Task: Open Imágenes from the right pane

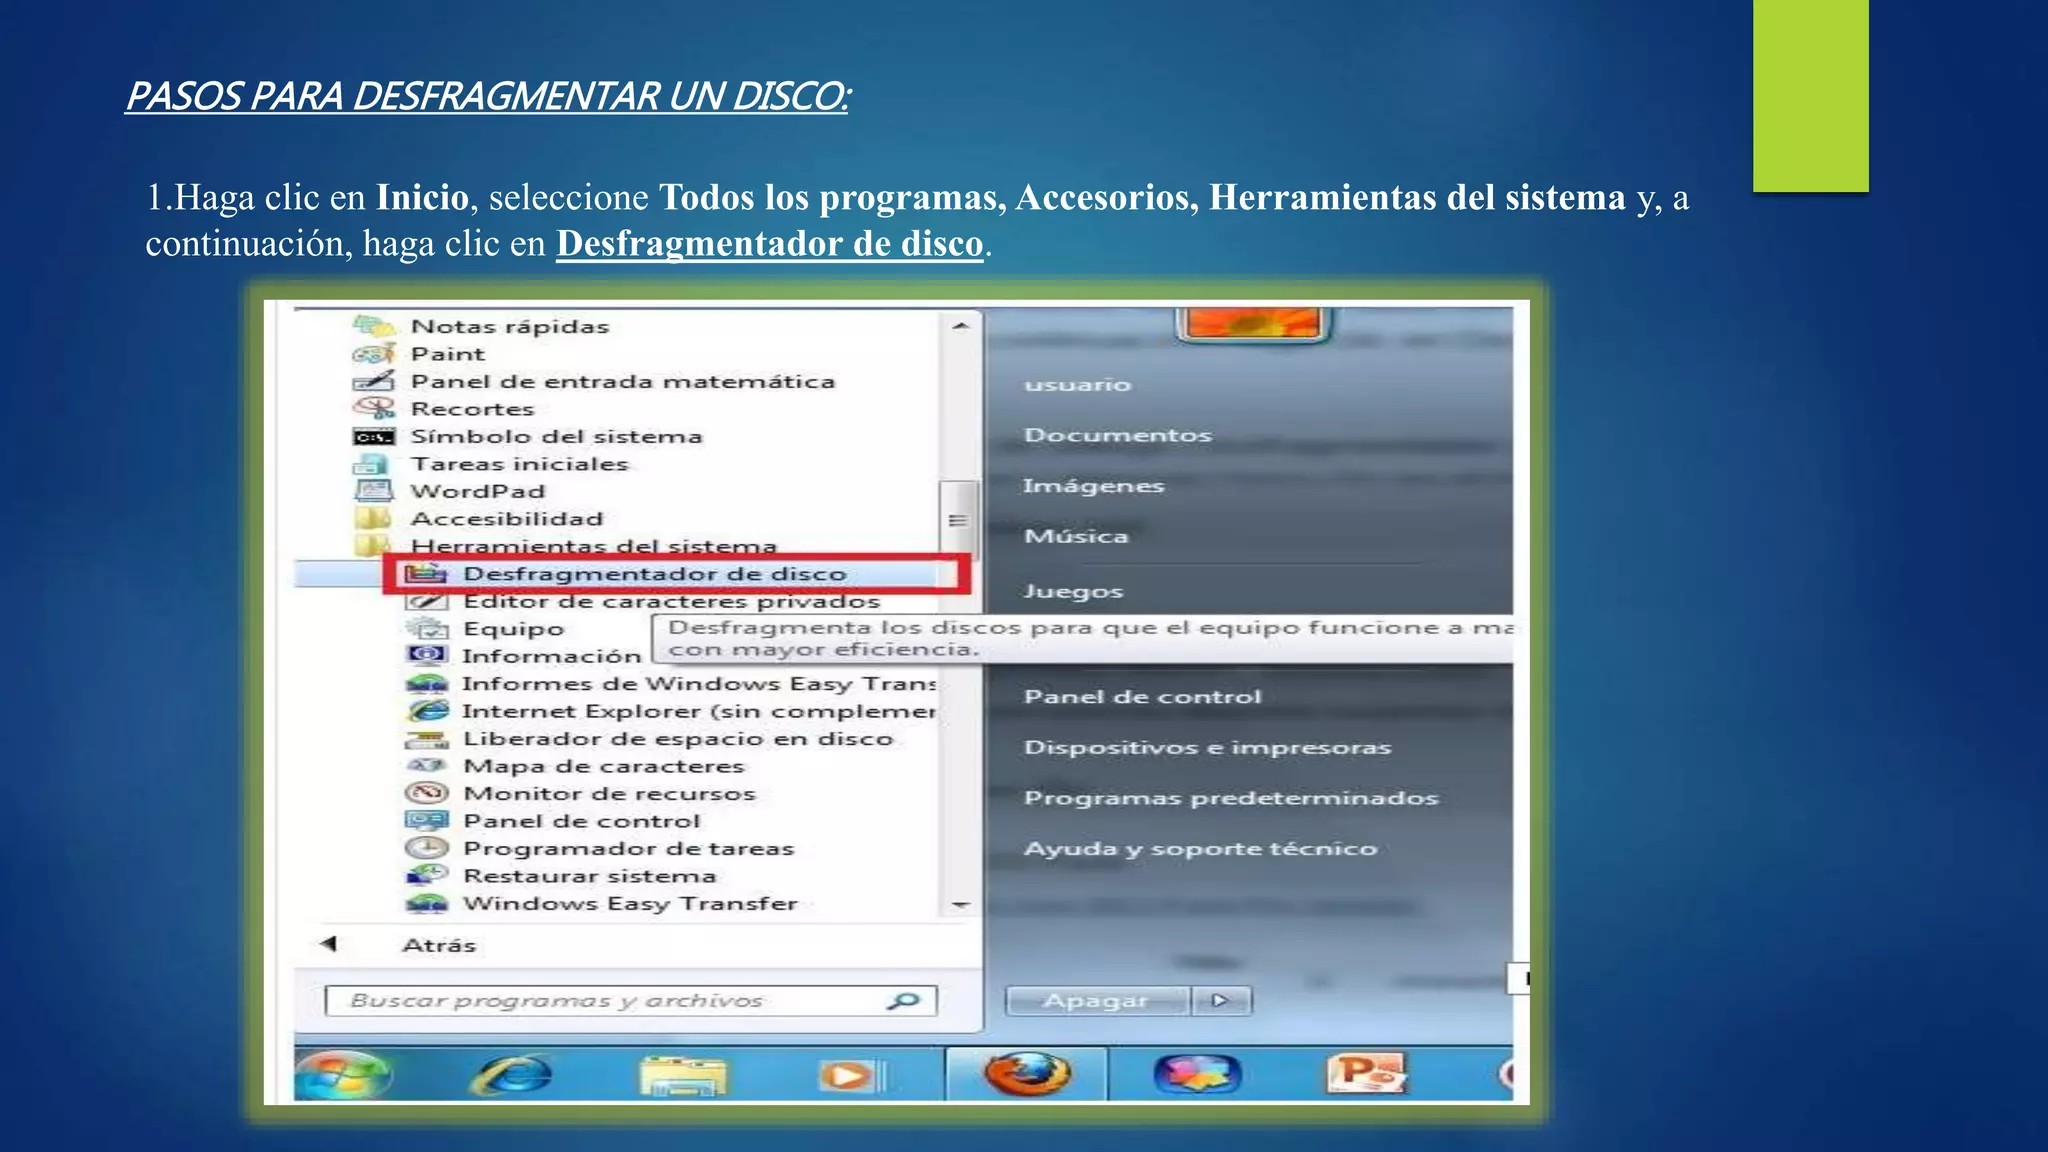Action: point(1093,486)
